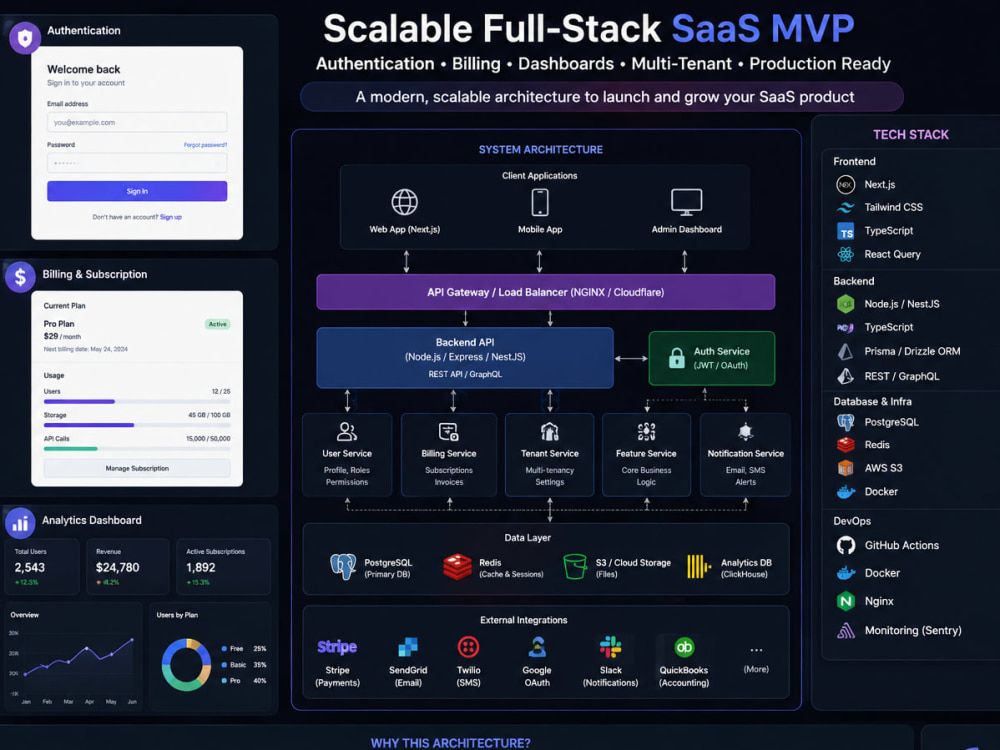Screen dimensions: 1000x750
Task: Click the Users by Plan donut chart
Action: coord(186,665)
